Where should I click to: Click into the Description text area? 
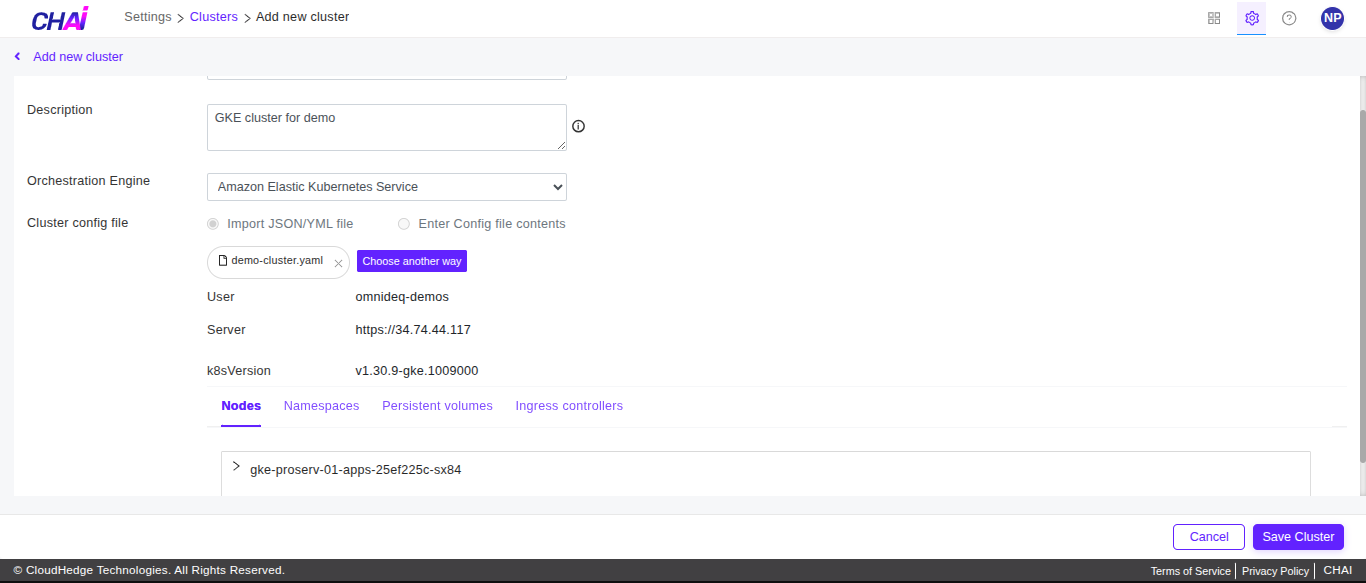[386, 127]
